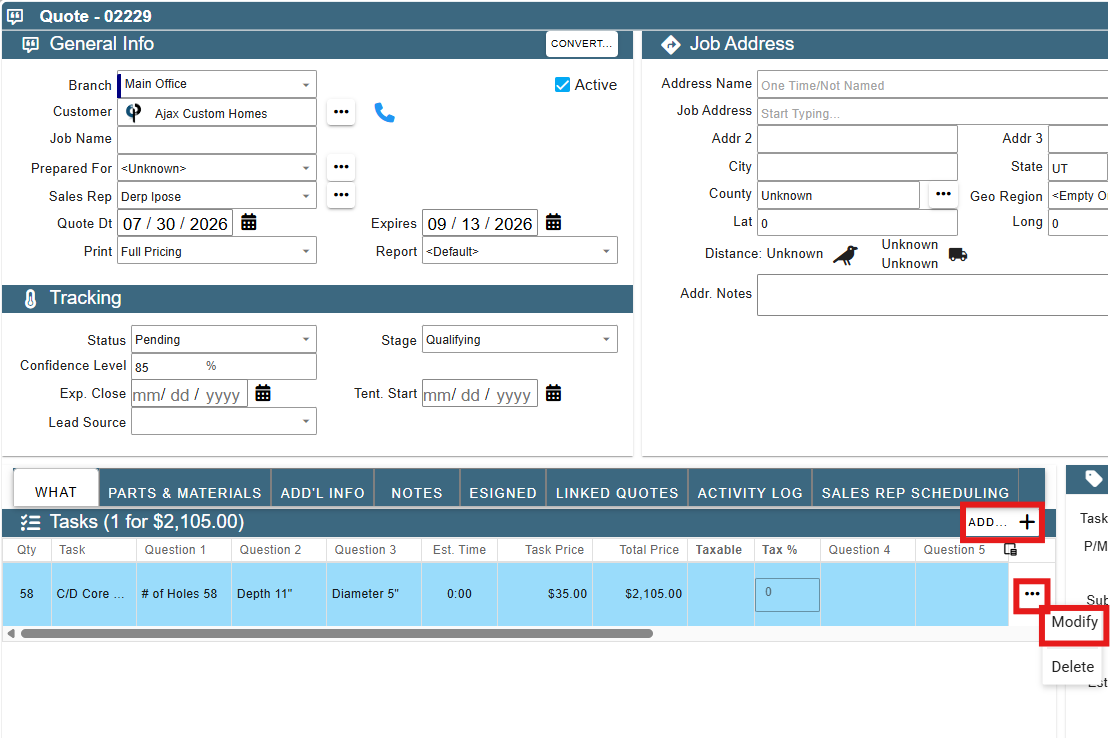Expand the Branch Main Office dropdown

tap(306, 85)
